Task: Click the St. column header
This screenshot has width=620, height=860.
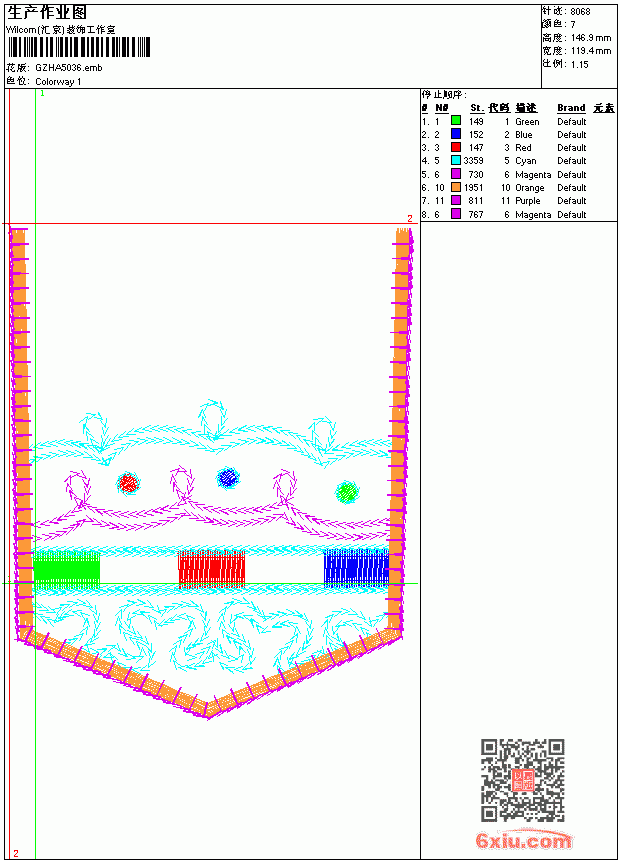Action: tap(477, 108)
